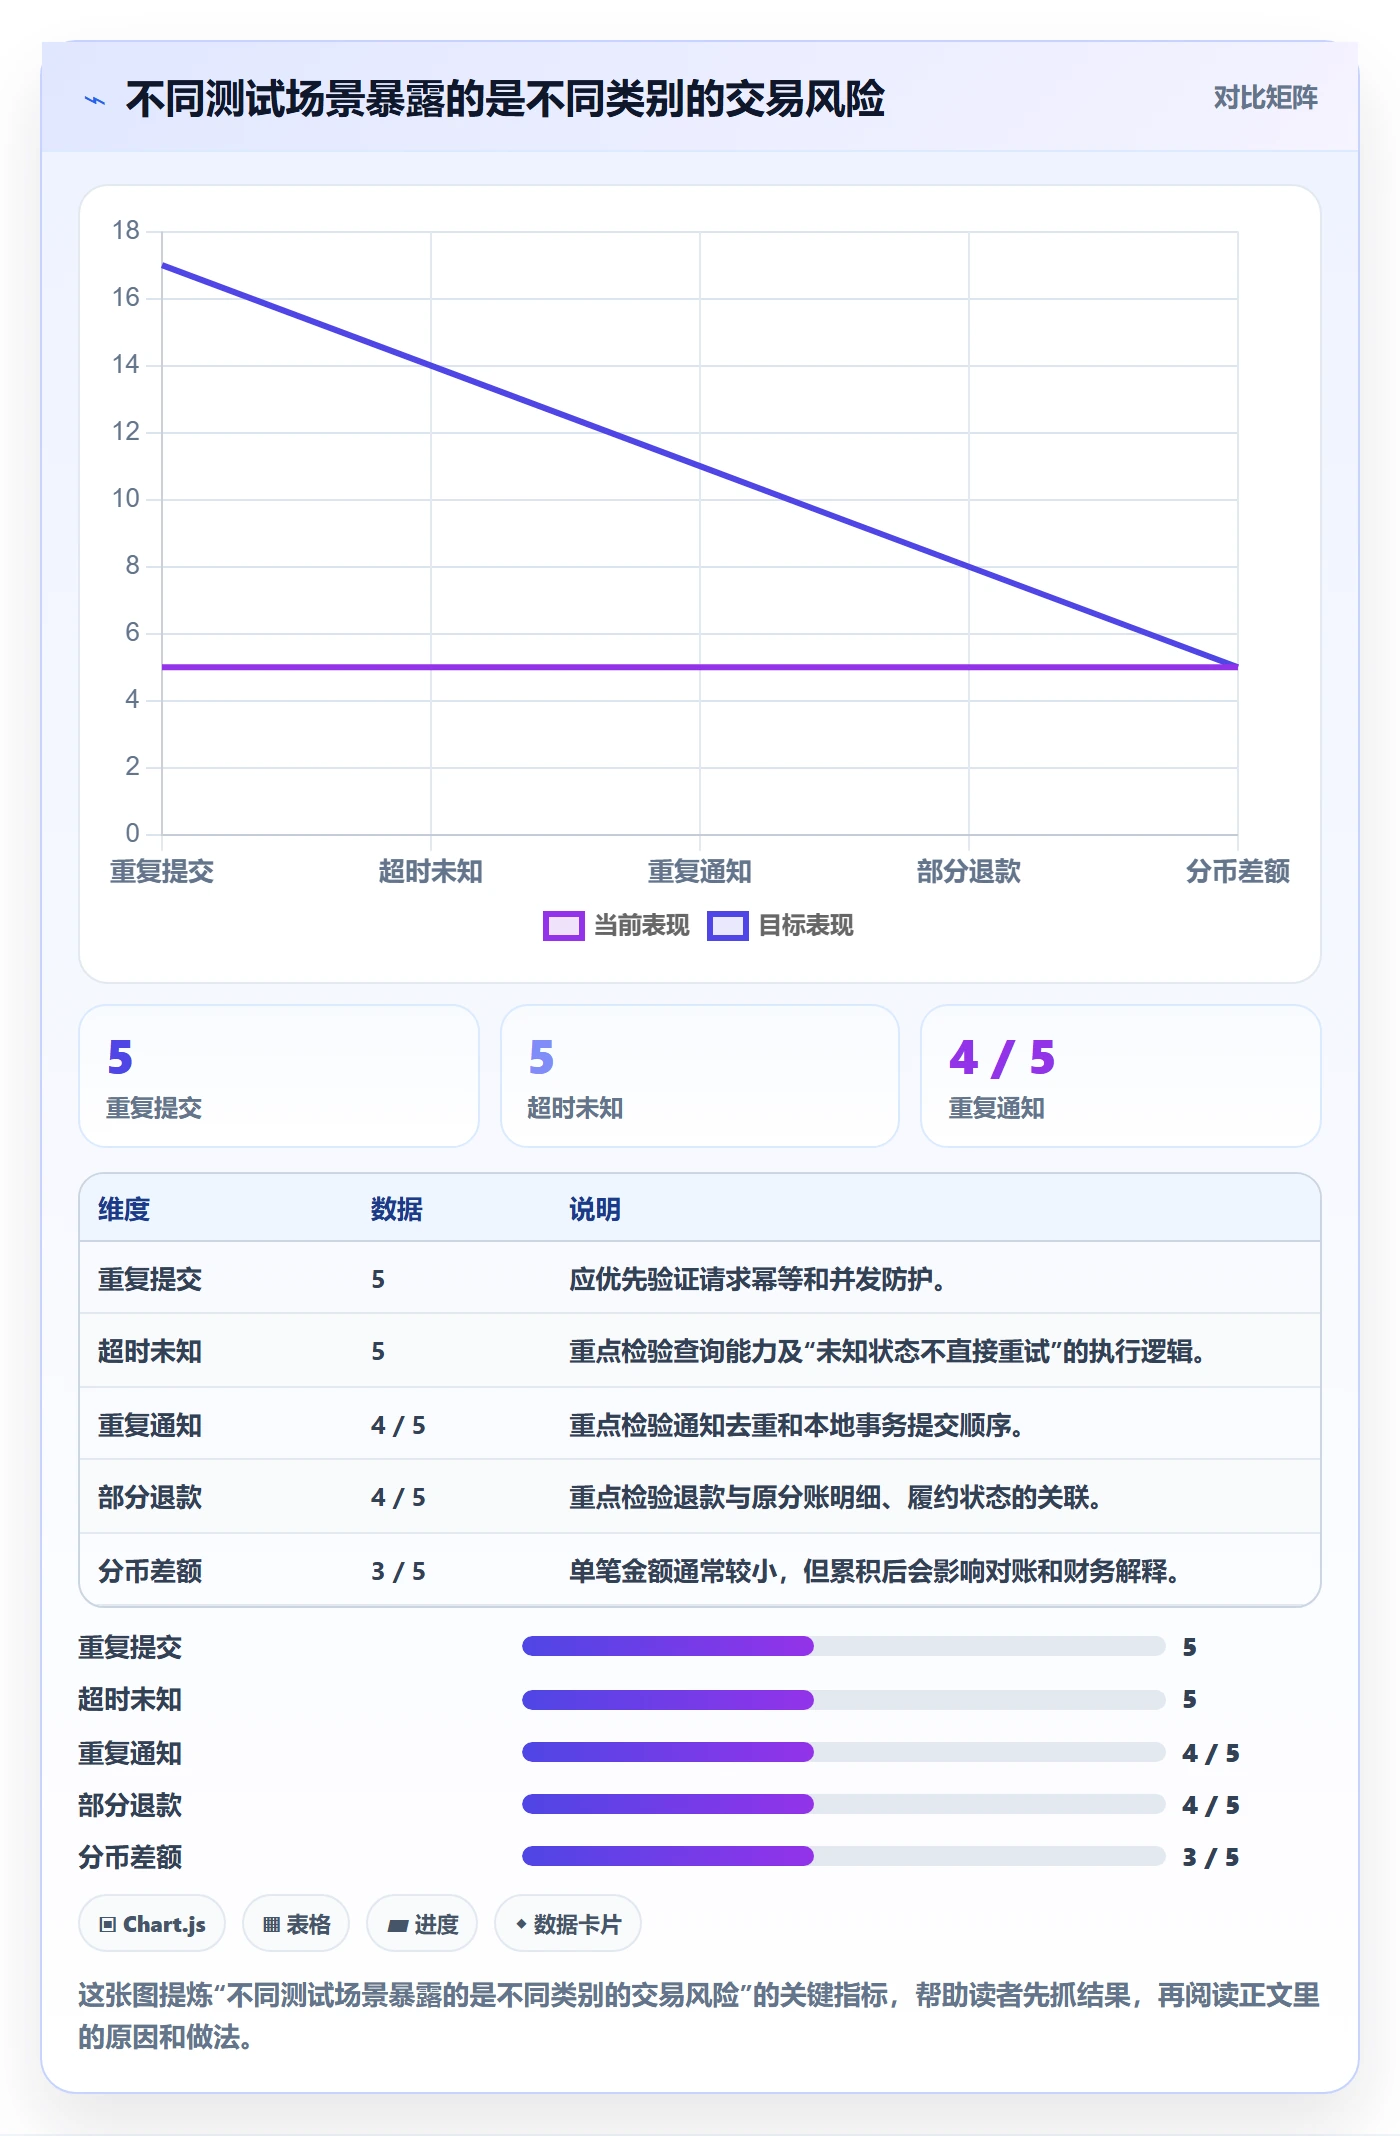Click the 数据 column header
Image resolution: width=1400 pixels, height=2136 pixels.
[x=397, y=1209]
